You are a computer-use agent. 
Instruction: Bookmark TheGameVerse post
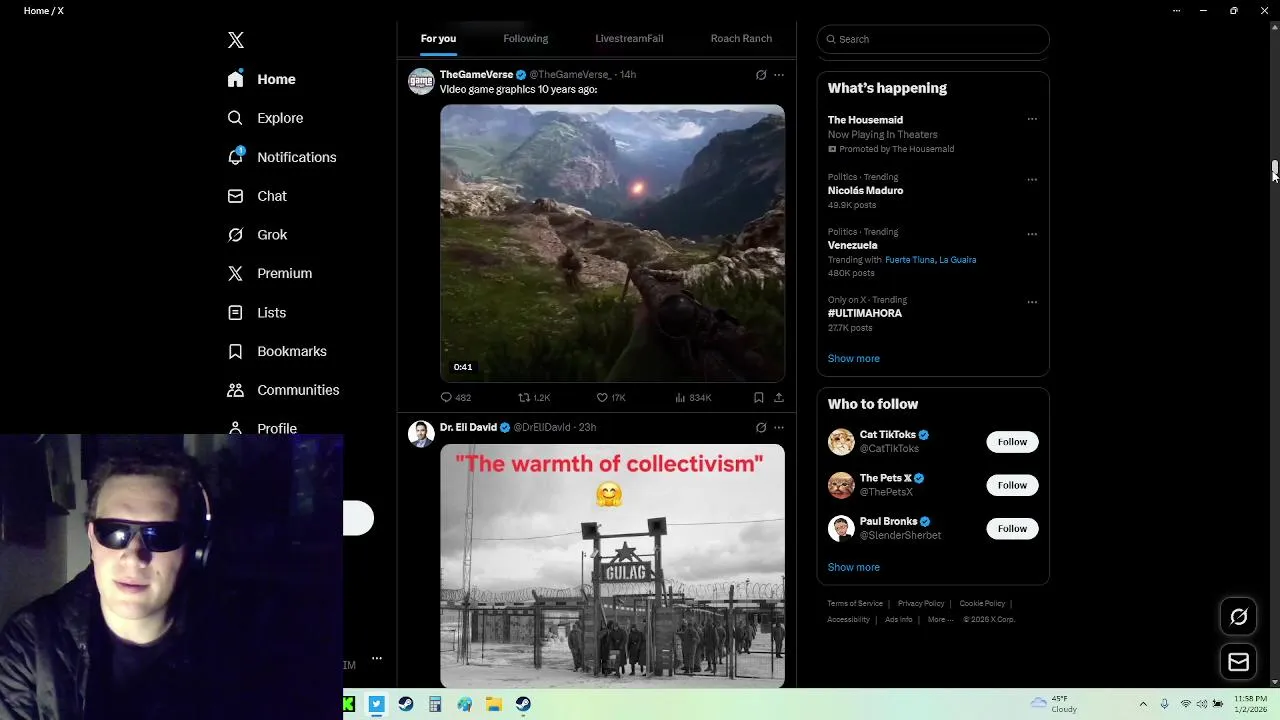759,397
